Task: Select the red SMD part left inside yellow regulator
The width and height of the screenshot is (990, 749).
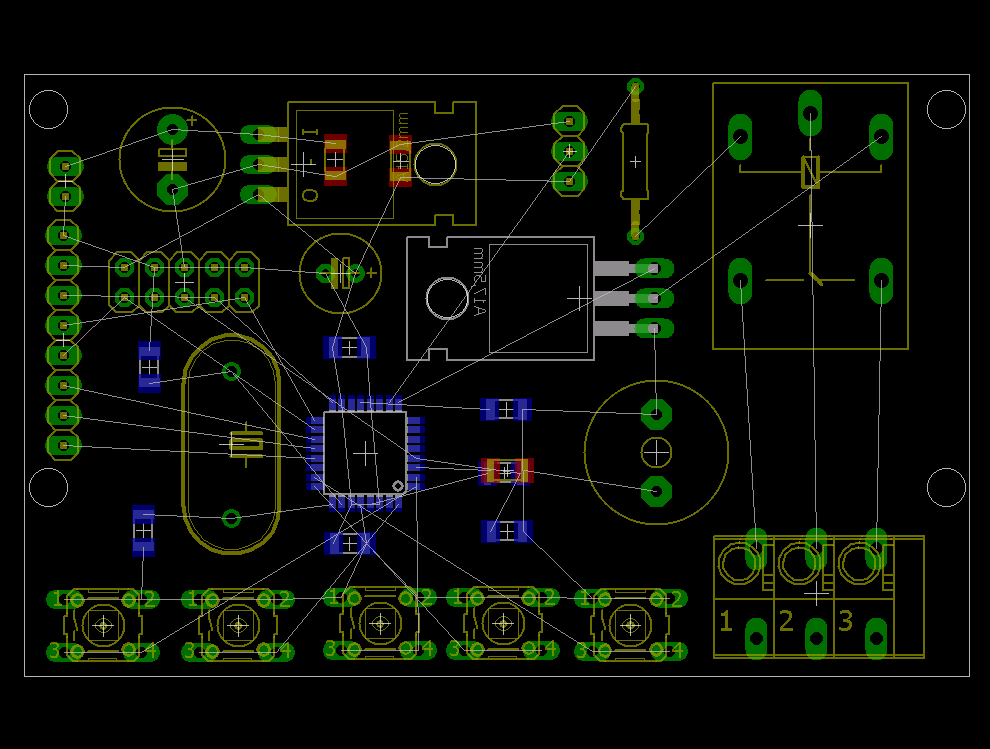Action: tap(335, 160)
